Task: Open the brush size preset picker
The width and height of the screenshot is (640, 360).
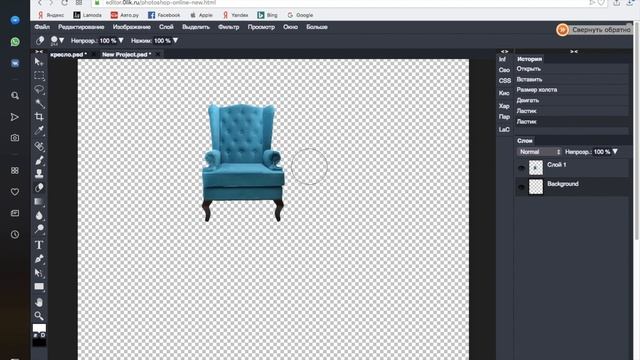Action: point(57,40)
